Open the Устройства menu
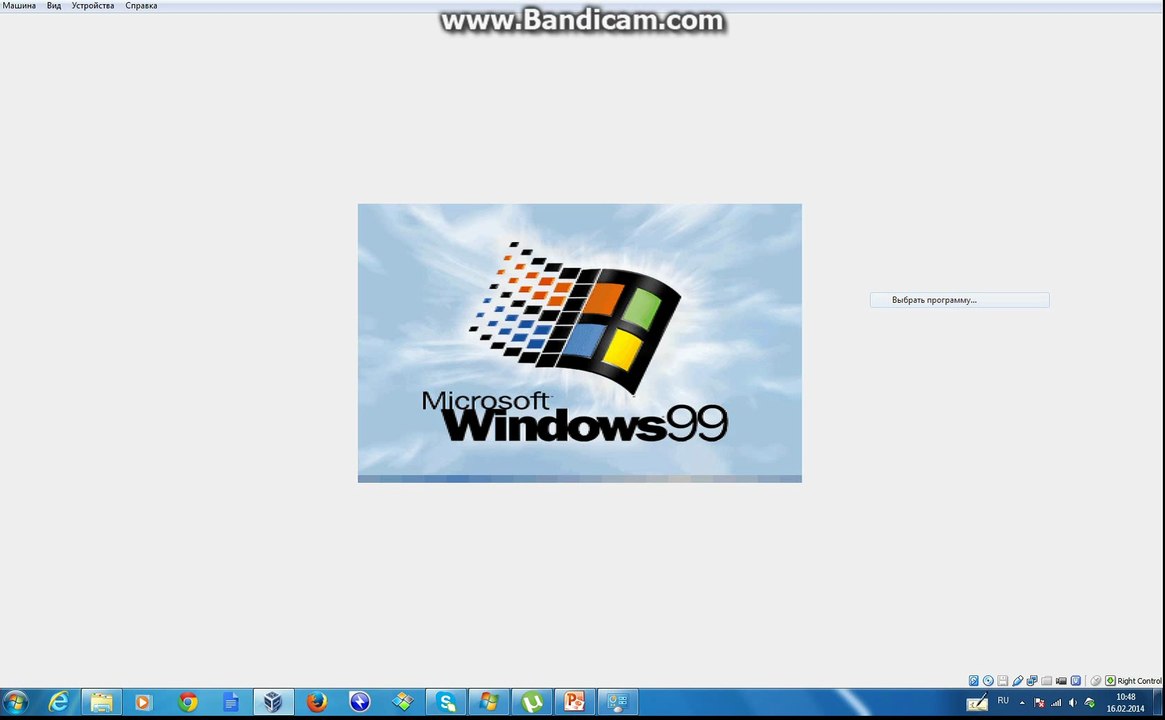 point(93,5)
